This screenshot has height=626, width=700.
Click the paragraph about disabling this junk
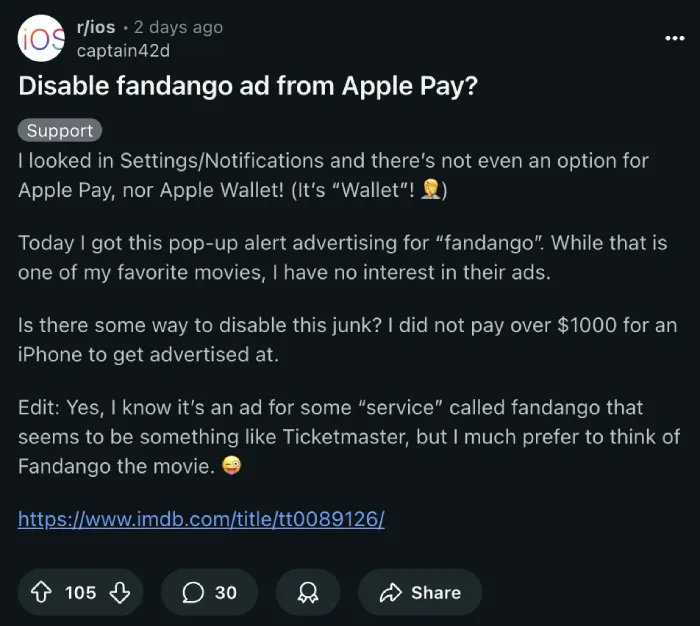[x=347, y=340]
